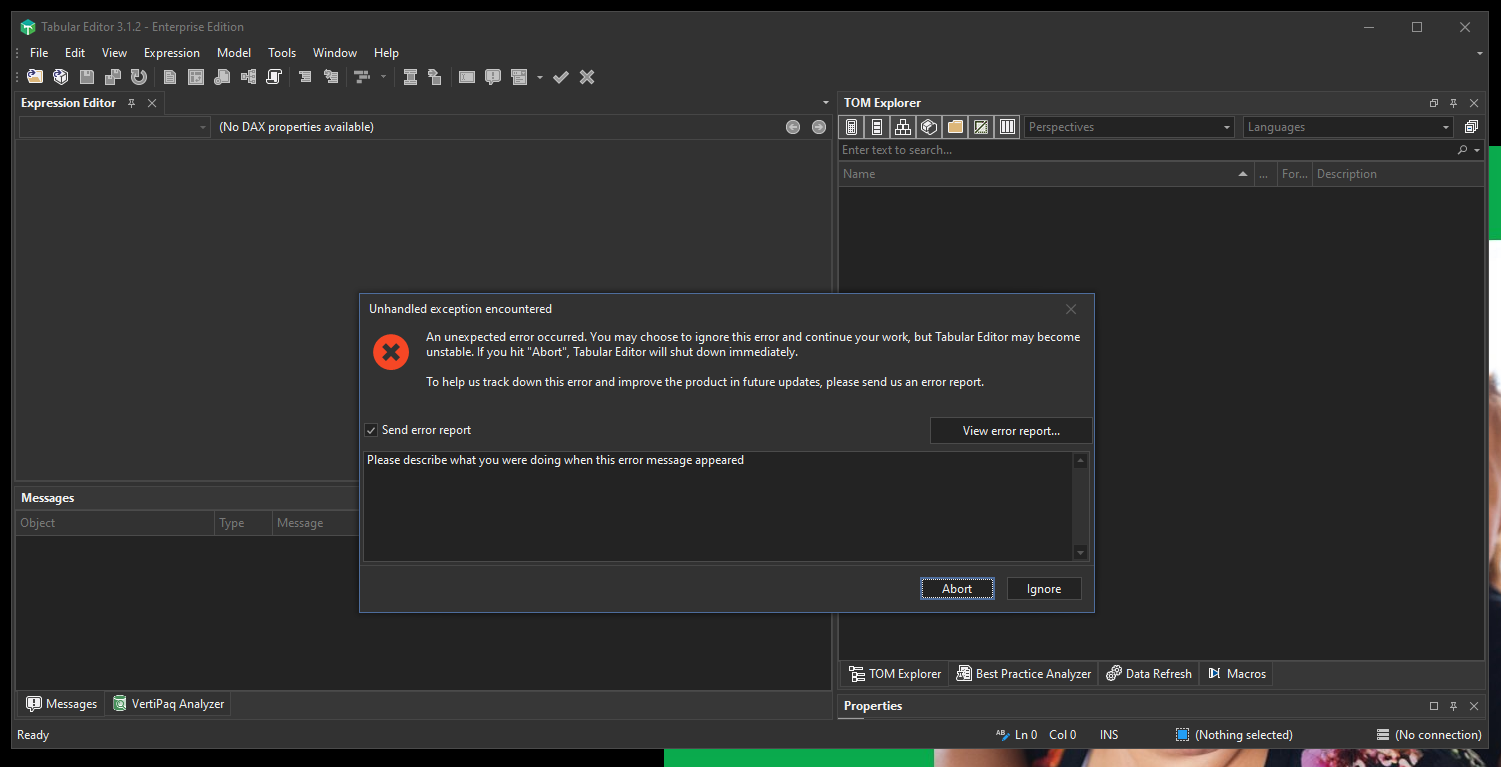The height and width of the screenshot is (767, 1501).
Task: Open the DAX property selector dropdown
Action: tap(115, 127)
